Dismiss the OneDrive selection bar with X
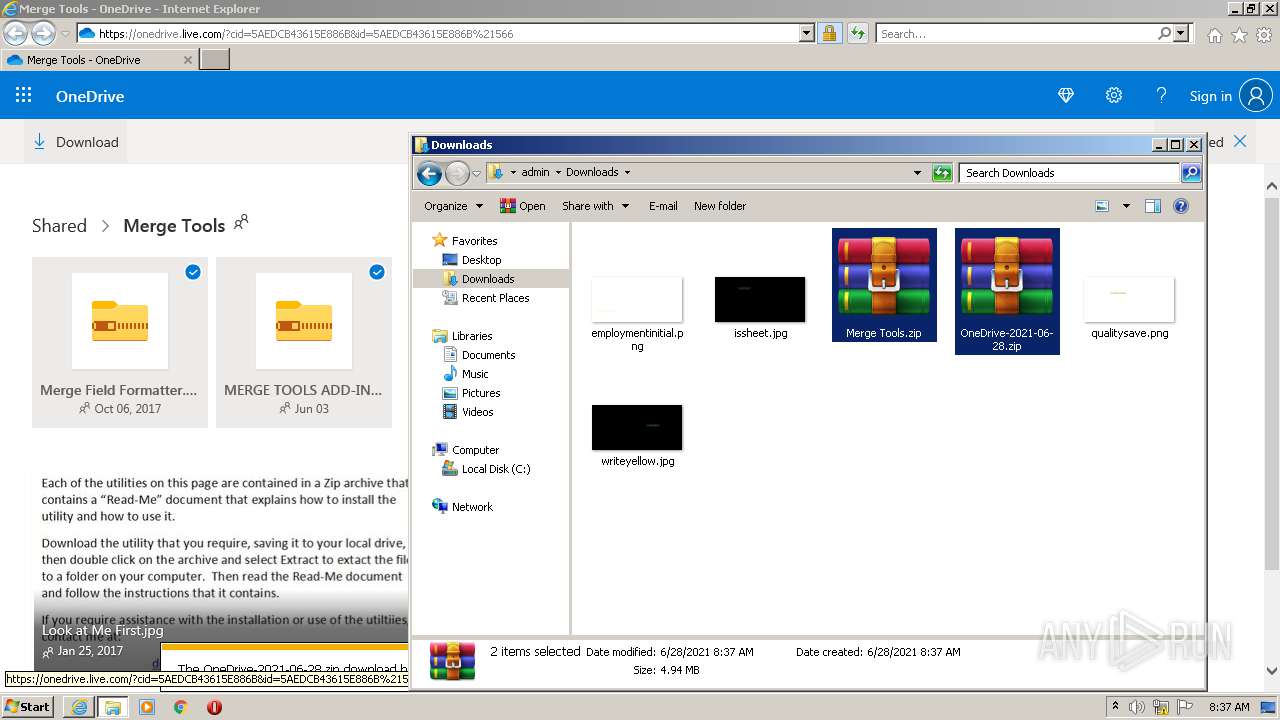 tap(1240, 141)
